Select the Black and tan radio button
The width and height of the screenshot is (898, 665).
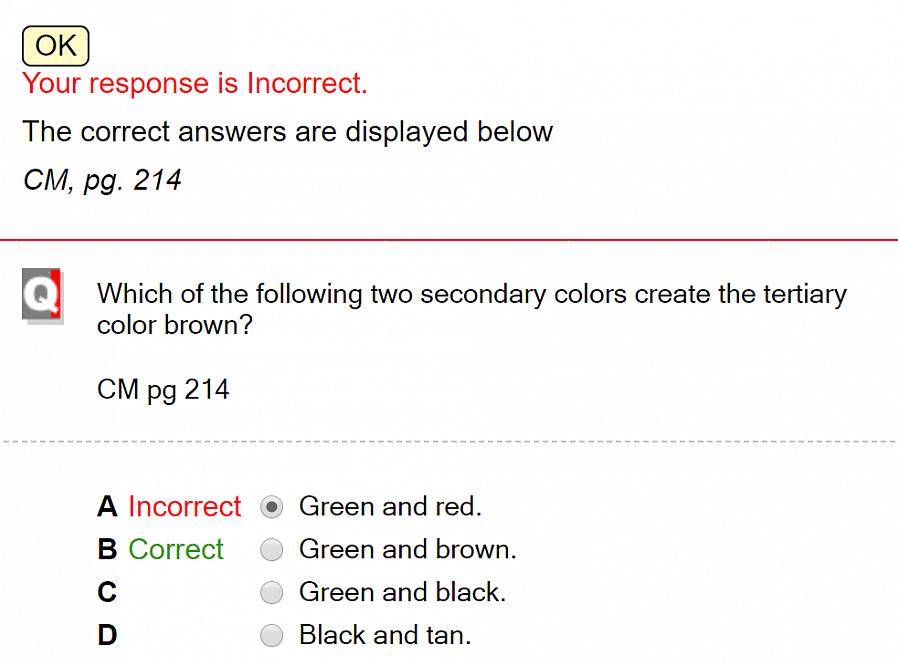pos(271,636)
